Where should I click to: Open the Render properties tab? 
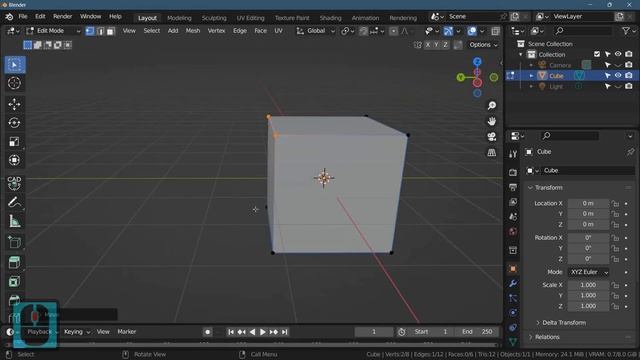[513, 173]
